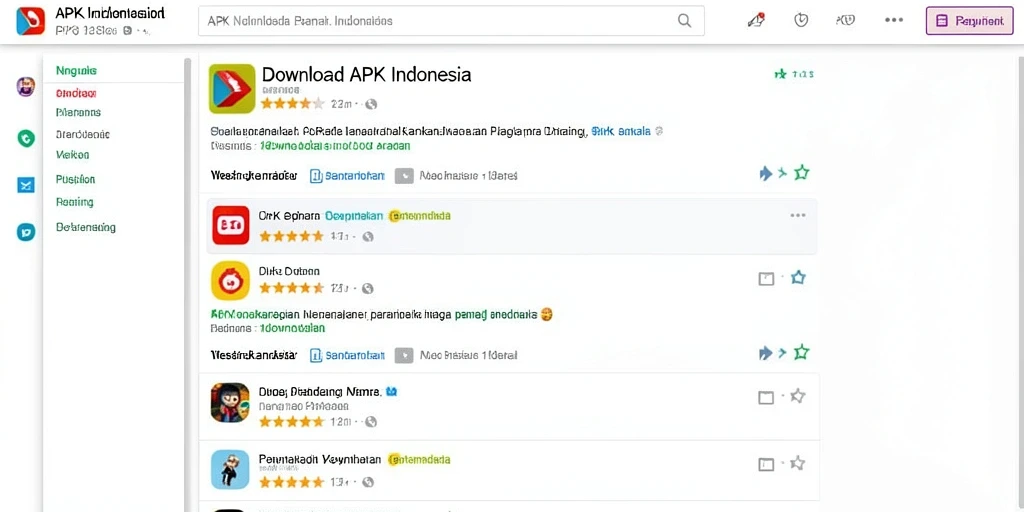
Task: Click the yellow Dike Dotoon app icon
Action: 231,280
